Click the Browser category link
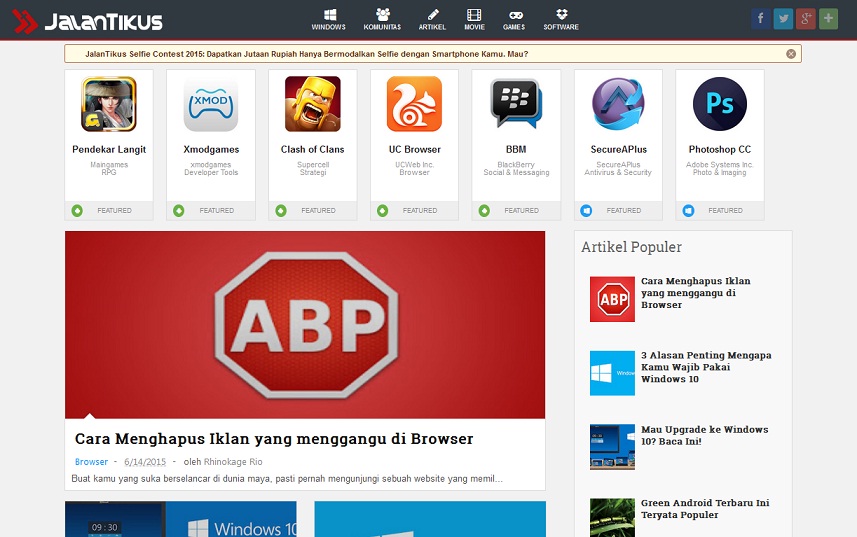Image resolution: width=857 pixels, height=537 pixels. click(91, 462)
